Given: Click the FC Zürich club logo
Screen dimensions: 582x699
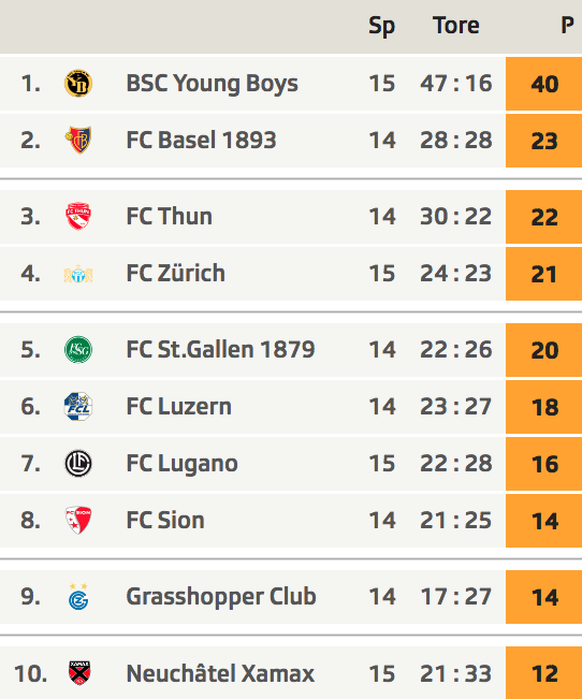Looking at the screenshot, I should click(78, 274).
